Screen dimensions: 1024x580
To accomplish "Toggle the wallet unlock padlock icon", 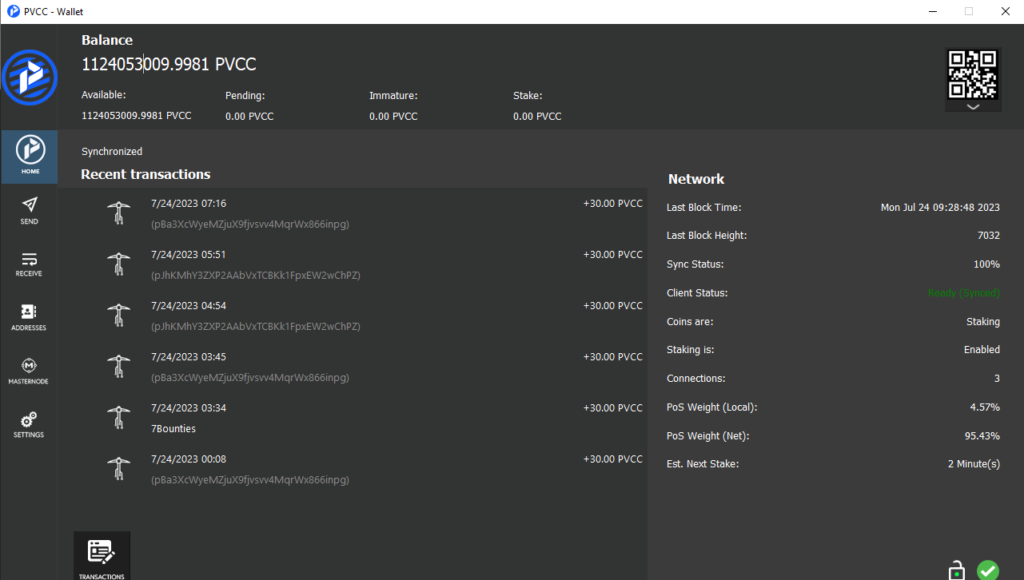I will (x=955, y=568).
